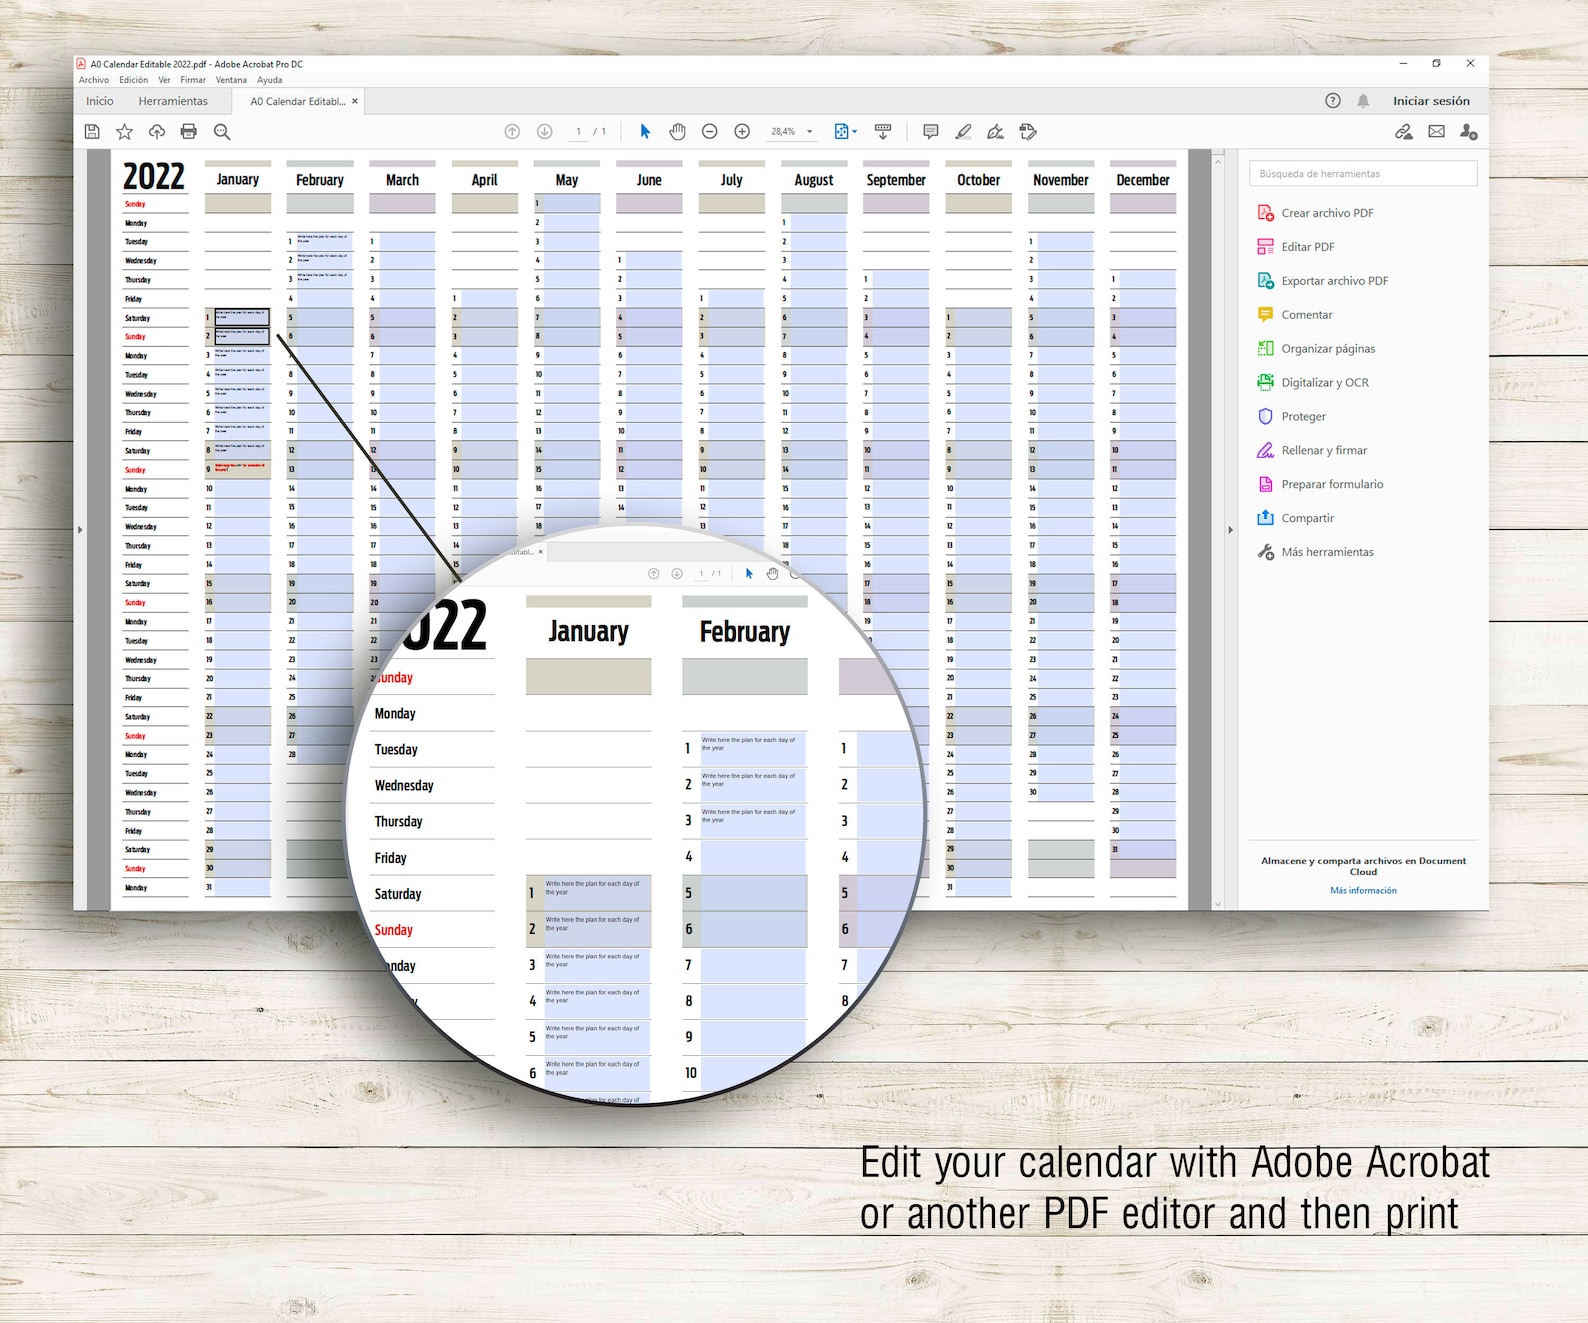Click the September month header text
Image resolution: width=1588 pixels, height=1323 pixels.
pos(896,180)
